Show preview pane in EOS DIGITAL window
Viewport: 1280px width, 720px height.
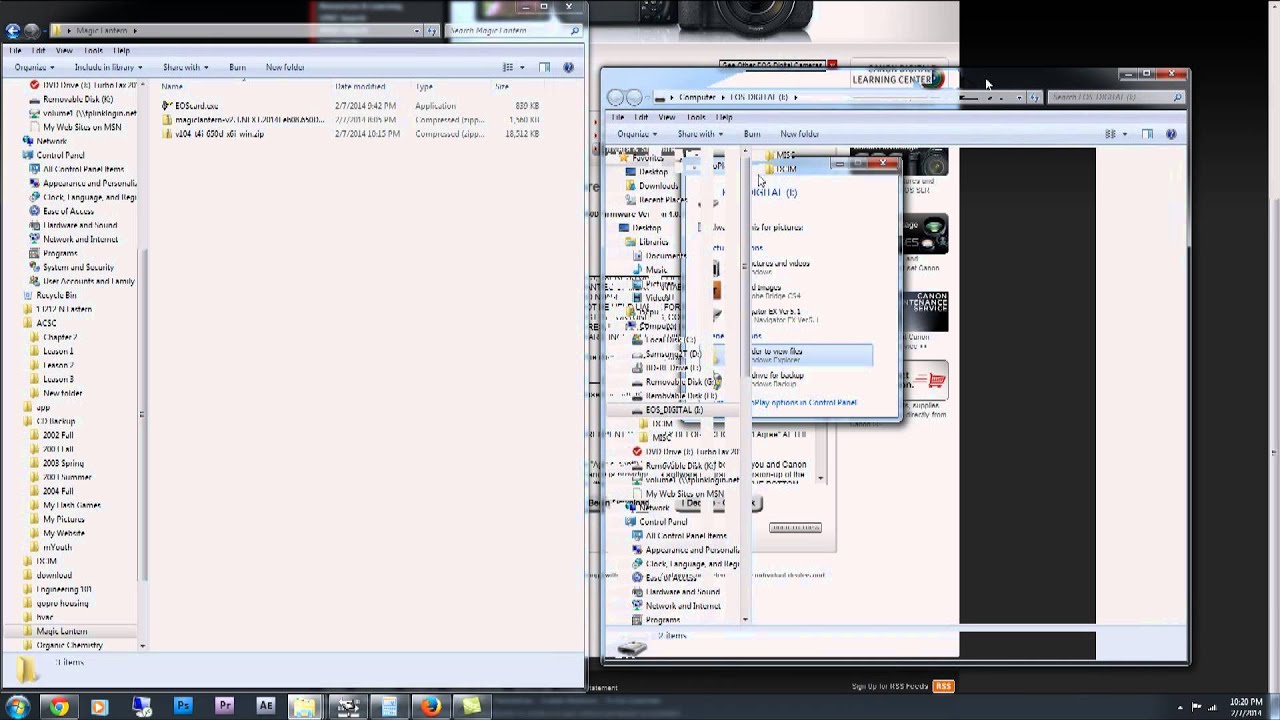pos(1147,134)
